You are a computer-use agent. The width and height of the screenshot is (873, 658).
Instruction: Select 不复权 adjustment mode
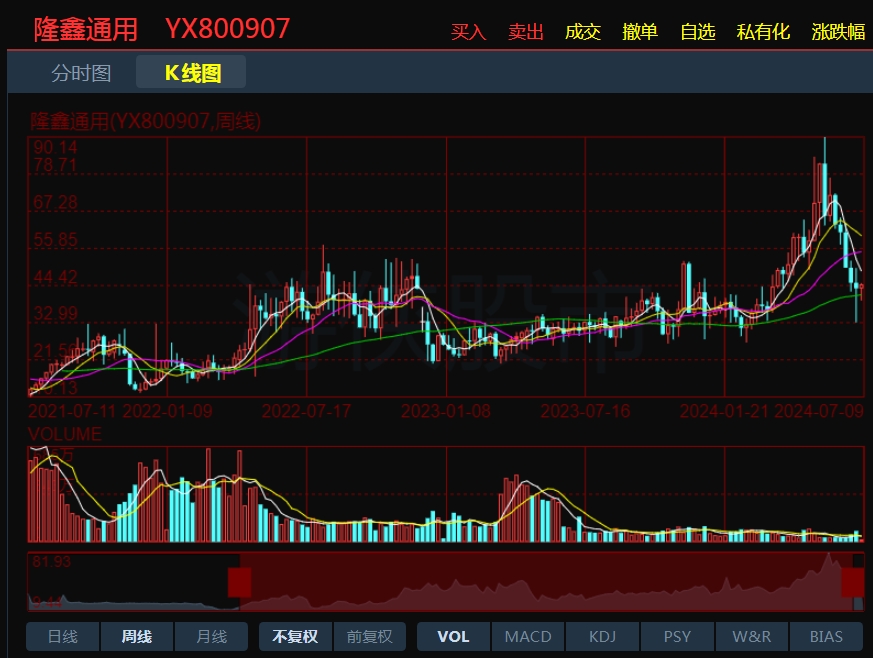(x=295, y=637)
